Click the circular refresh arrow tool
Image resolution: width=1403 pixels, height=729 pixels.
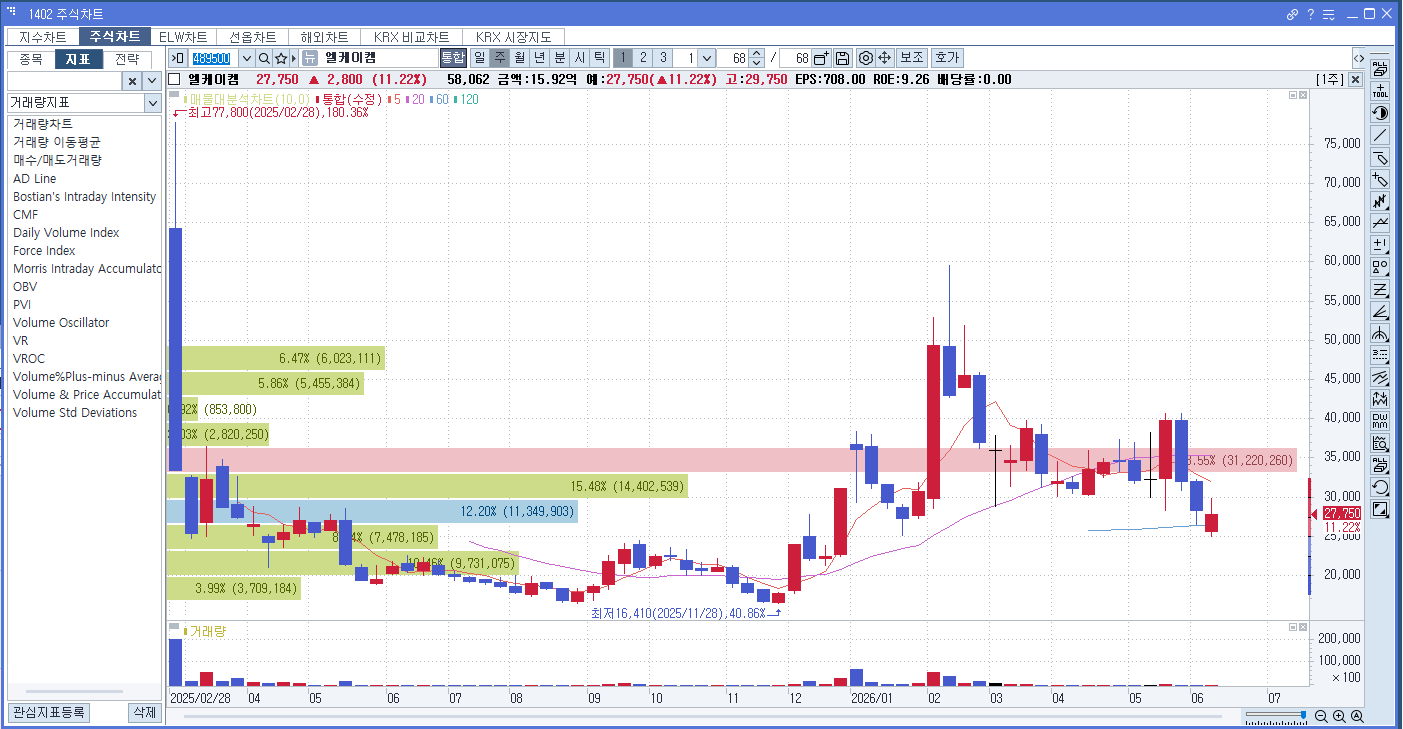tap(1380, 487)
